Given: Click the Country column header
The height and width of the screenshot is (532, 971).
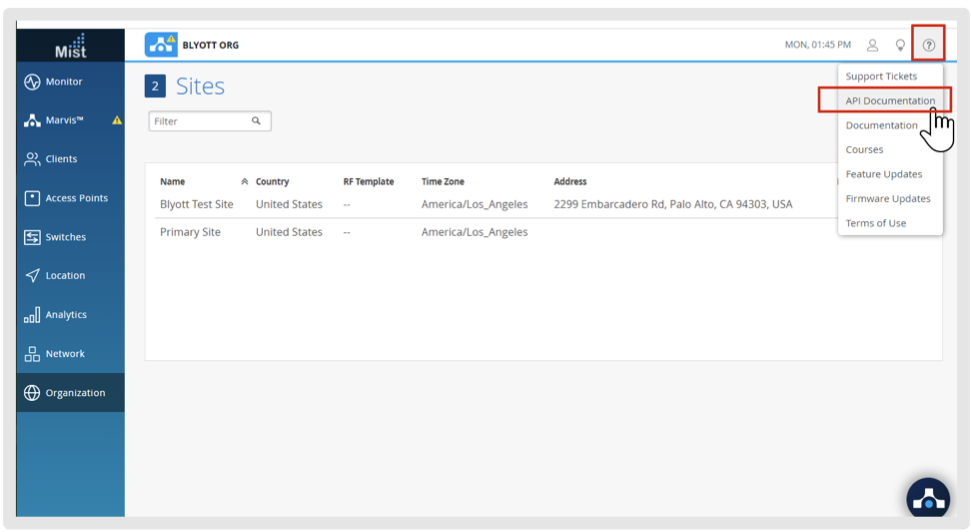Looking at the screenshot, I should click(272, 182).
